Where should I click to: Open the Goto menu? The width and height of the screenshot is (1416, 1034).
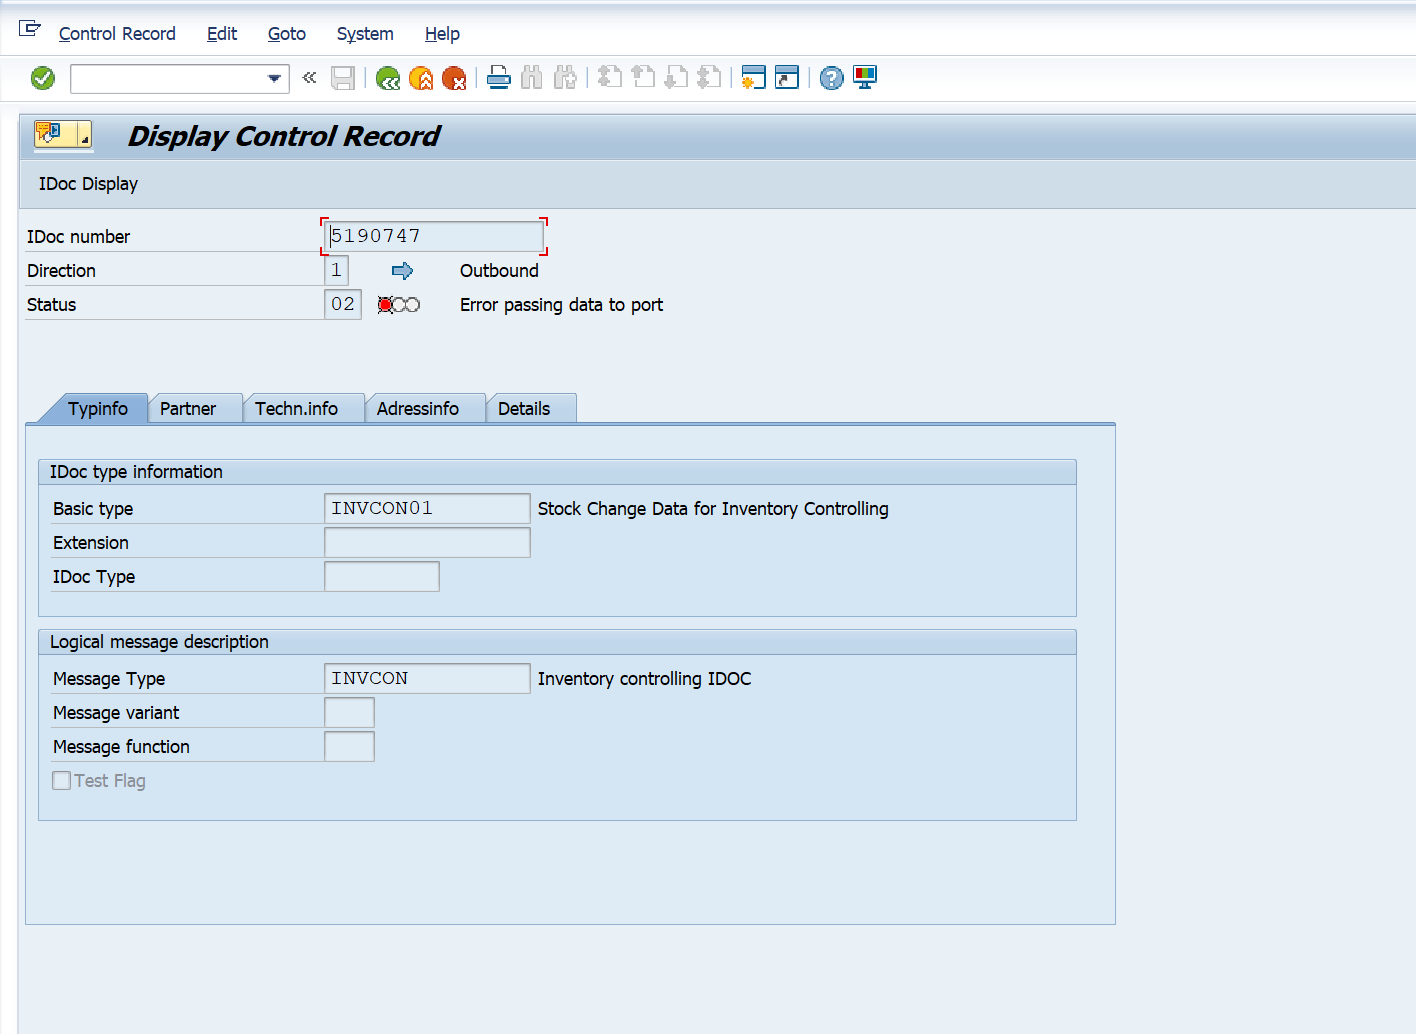286,34
